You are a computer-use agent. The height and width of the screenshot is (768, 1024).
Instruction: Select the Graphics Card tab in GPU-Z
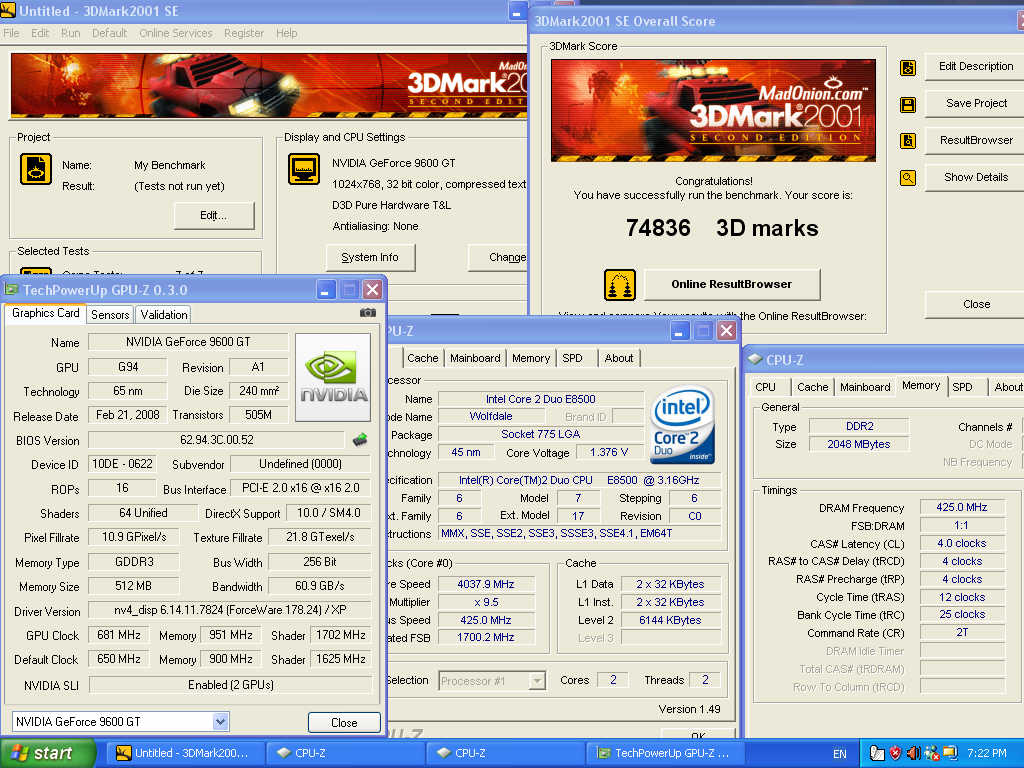coord(45,313)
